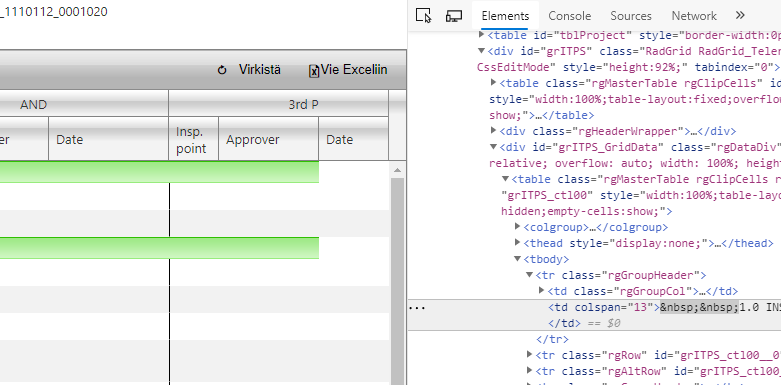This screenshot has height=385, width=781.
Task: Collapse the rgGroupHeader tr node
Action: [530, 275]
